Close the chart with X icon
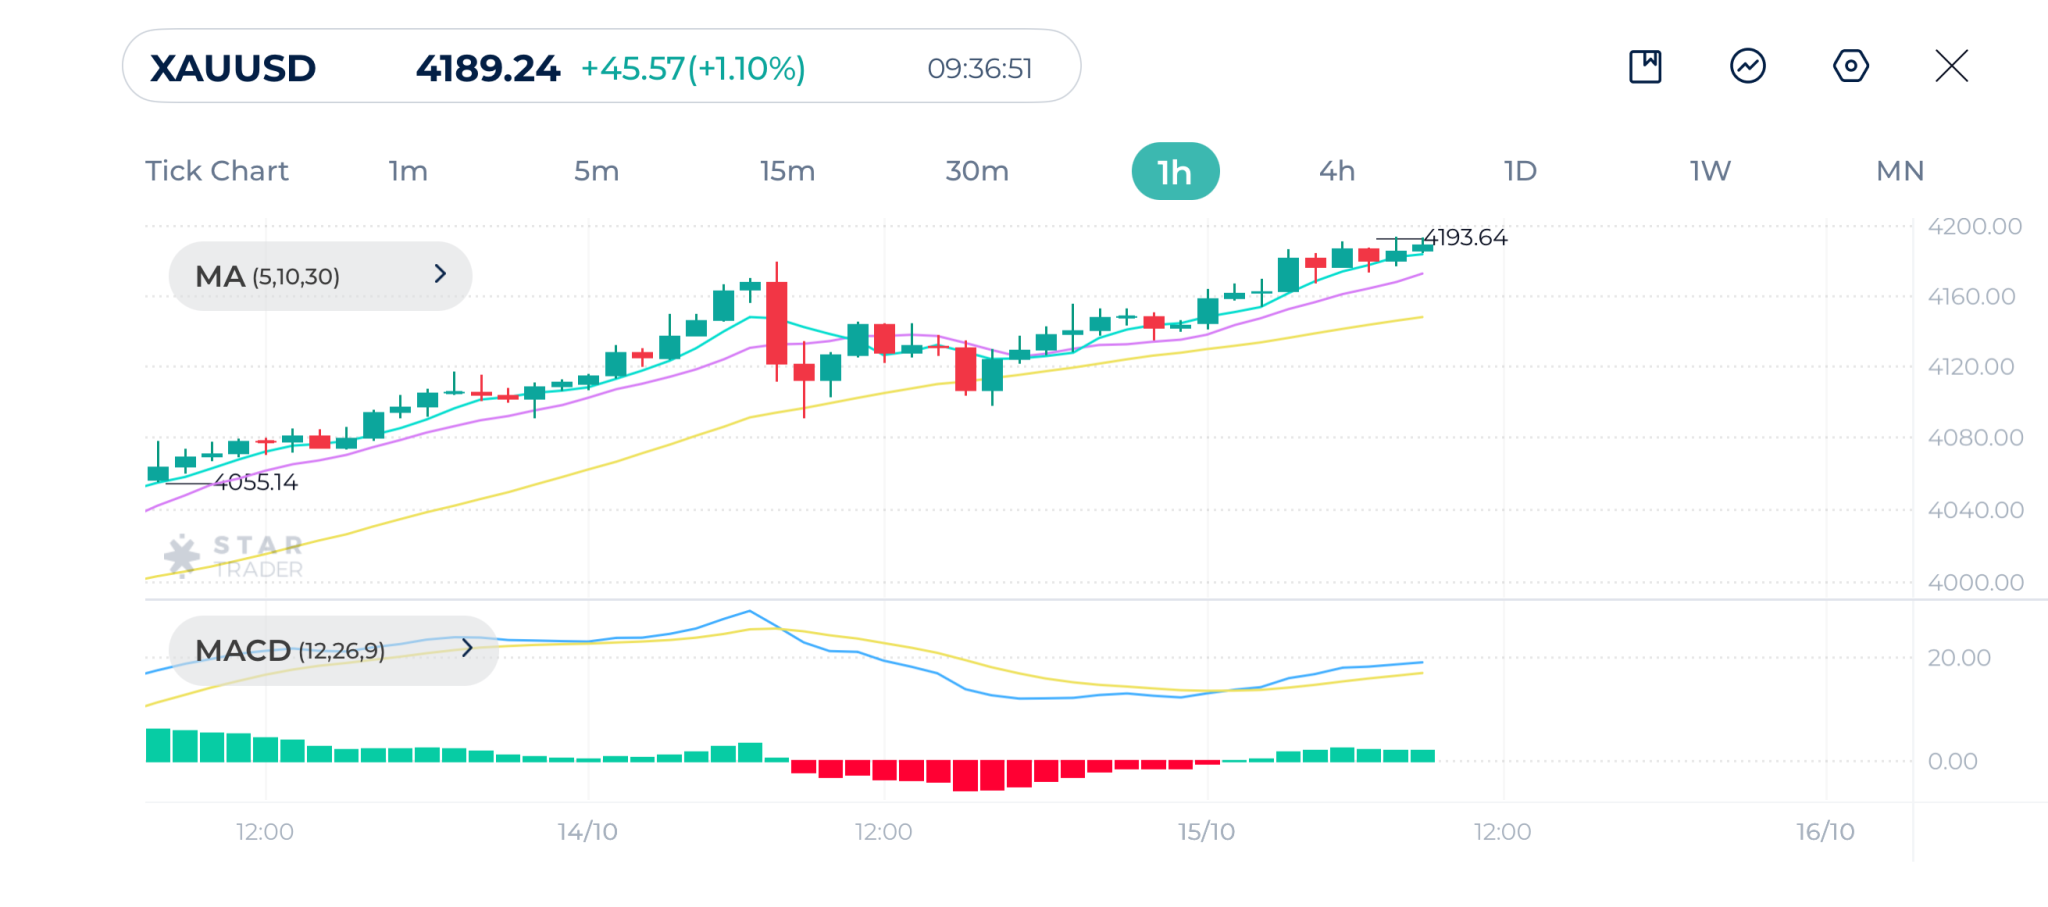This screenshot has width=2048, height=907. point(1951,67)
